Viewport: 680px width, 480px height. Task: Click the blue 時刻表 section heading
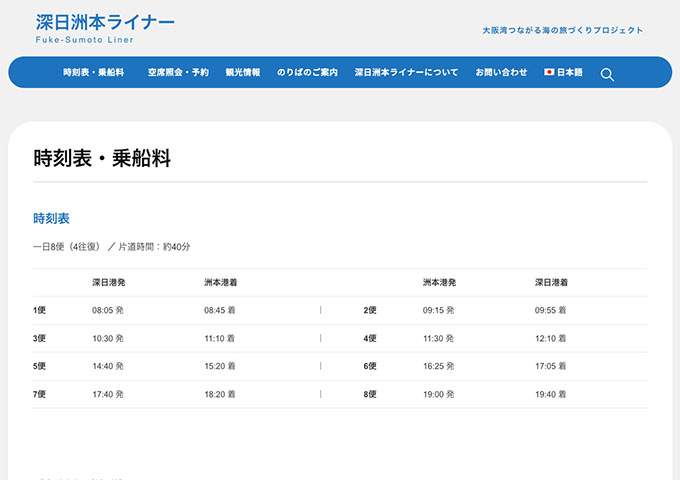click(x=51, y=218)
